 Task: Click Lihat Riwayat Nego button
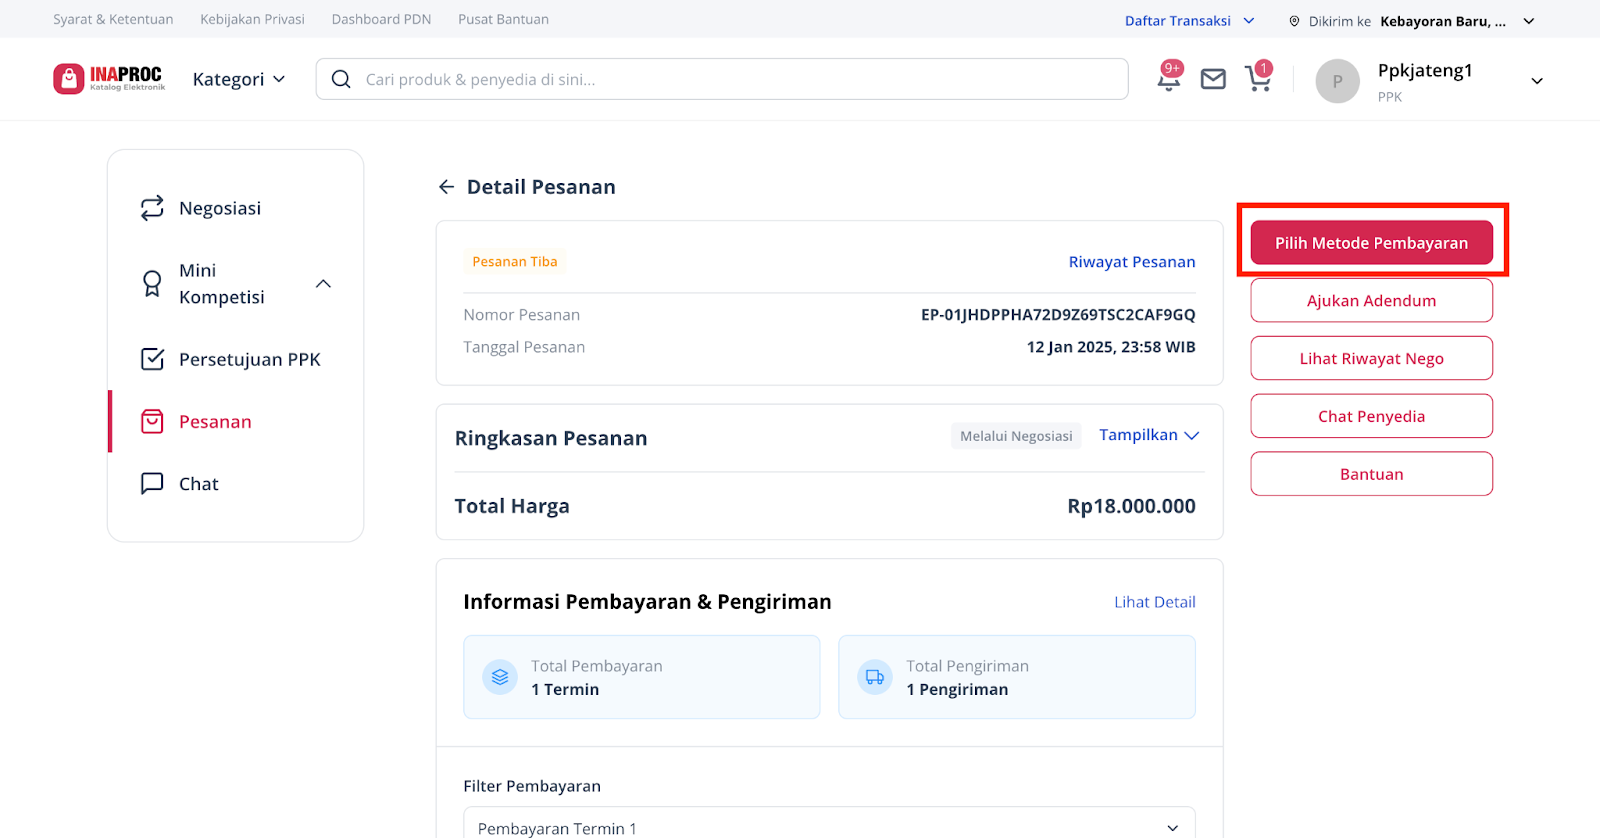click(1371, 358)
